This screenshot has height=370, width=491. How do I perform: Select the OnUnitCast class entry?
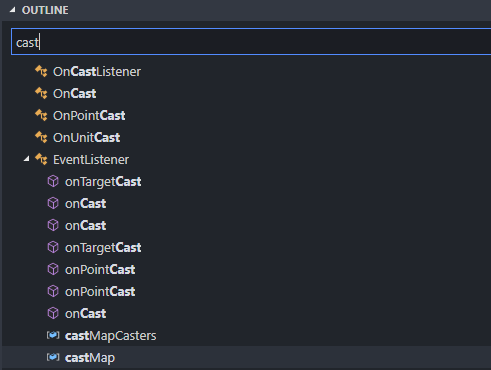click(86, 138)
